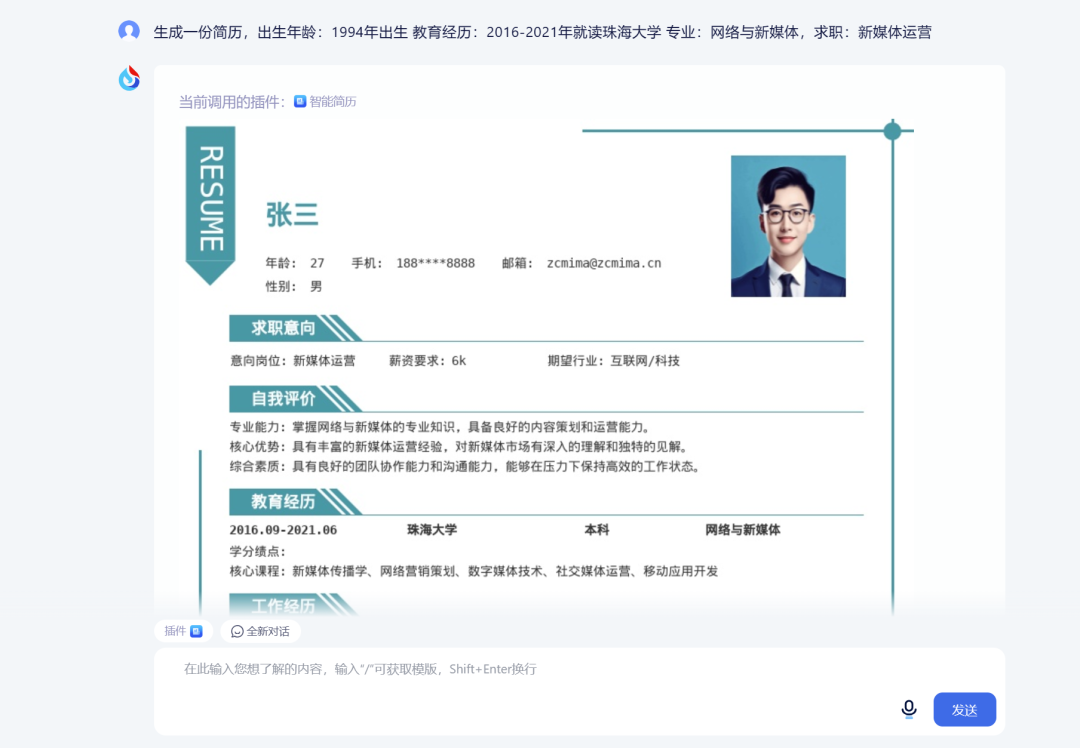Click the 意向岗位：新媒体运营 text
The width and height of the screenshot is (1080, 748).
pyautogui.click(x=293, y=361)
